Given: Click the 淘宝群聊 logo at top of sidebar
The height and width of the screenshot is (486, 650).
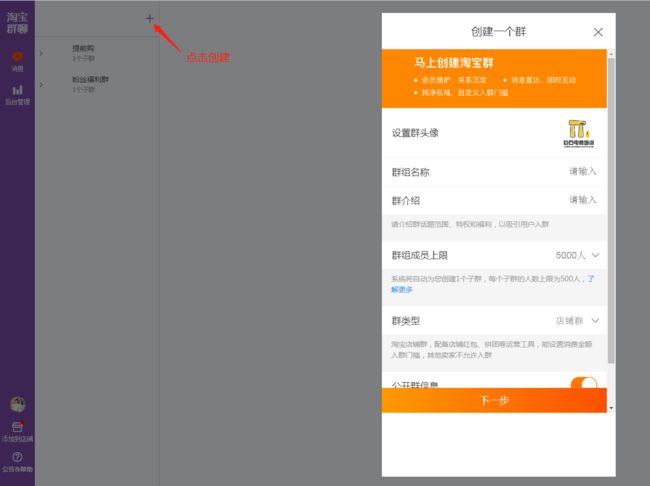Looking at the screenshot, I should (x=17, y=22).
